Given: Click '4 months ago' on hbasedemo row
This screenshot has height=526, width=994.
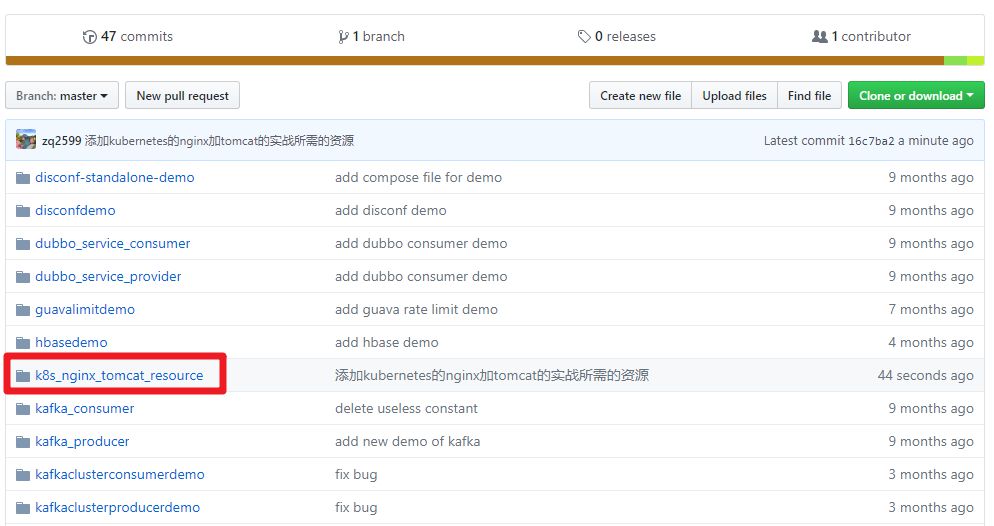Looking at the screenshot, I should point(931,342).
